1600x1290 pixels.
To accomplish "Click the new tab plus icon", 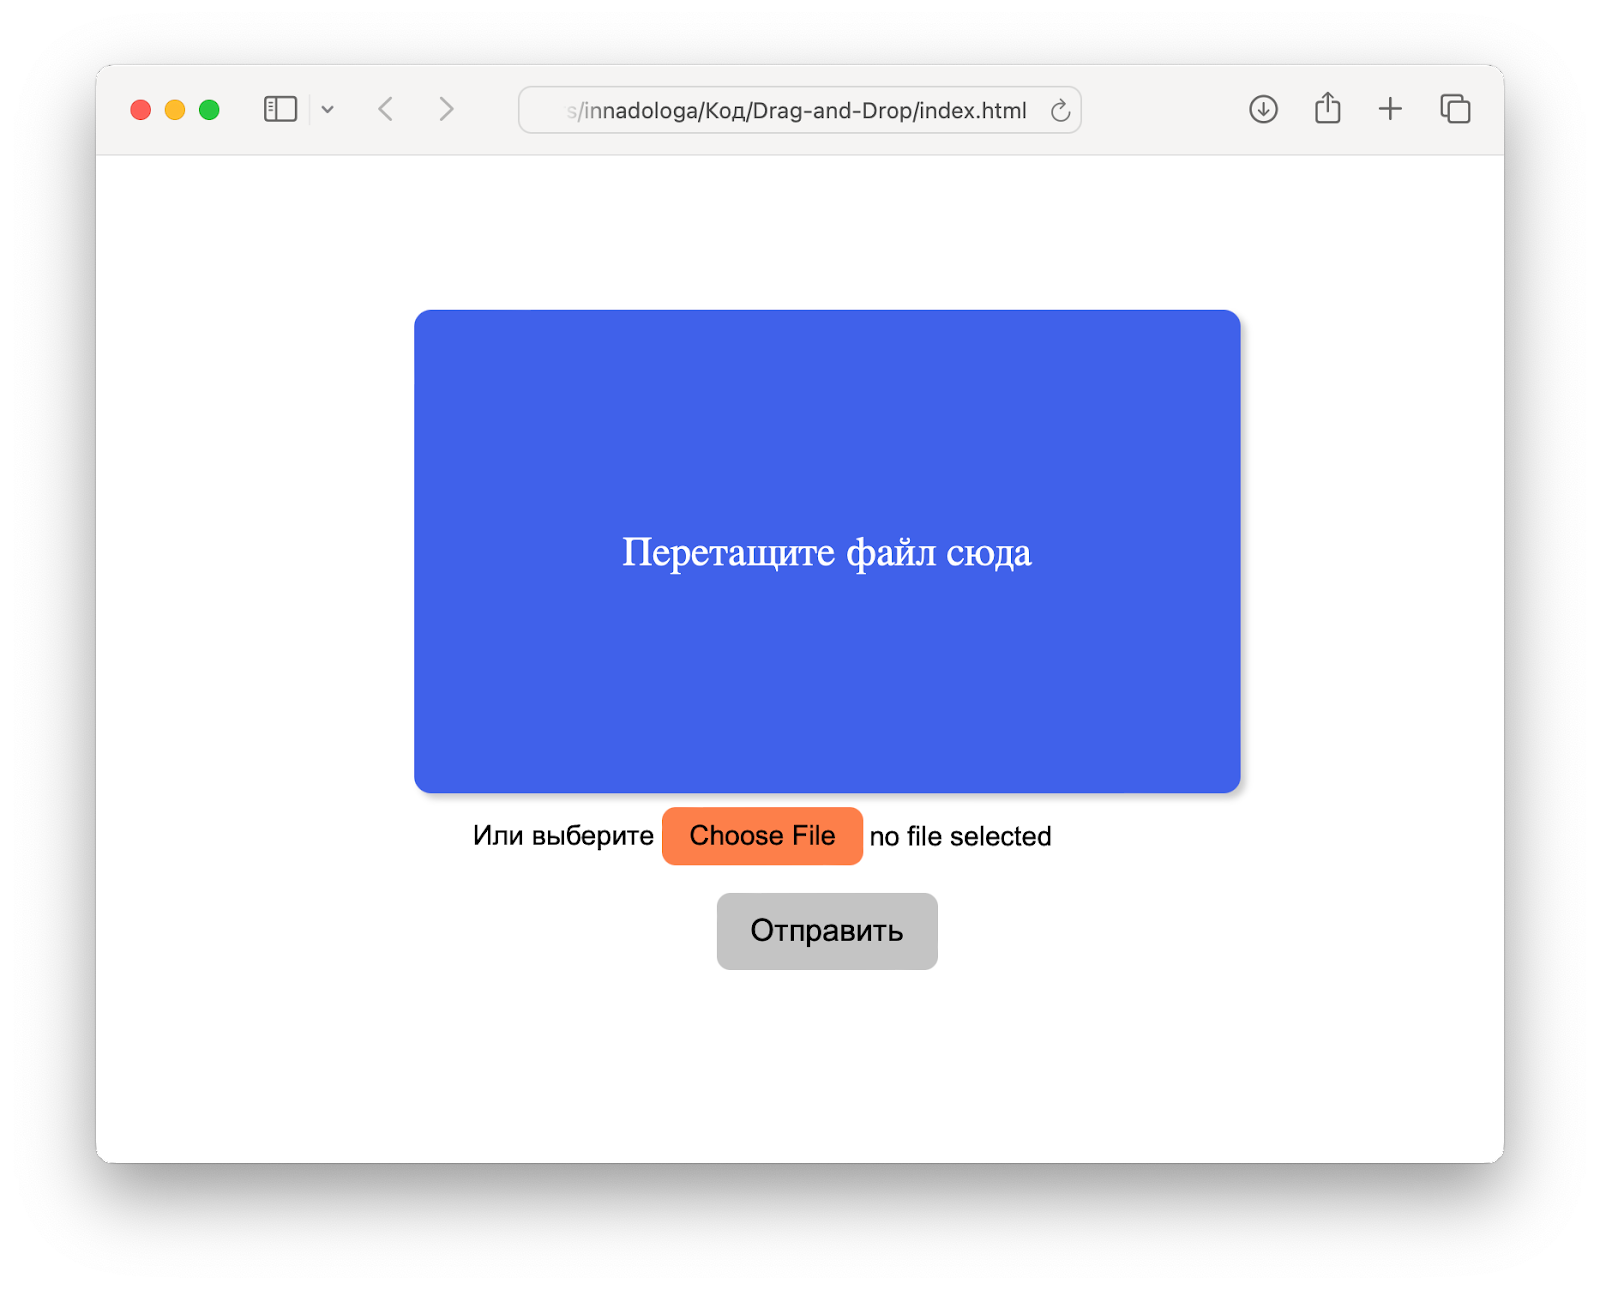I will (1390, 109).
